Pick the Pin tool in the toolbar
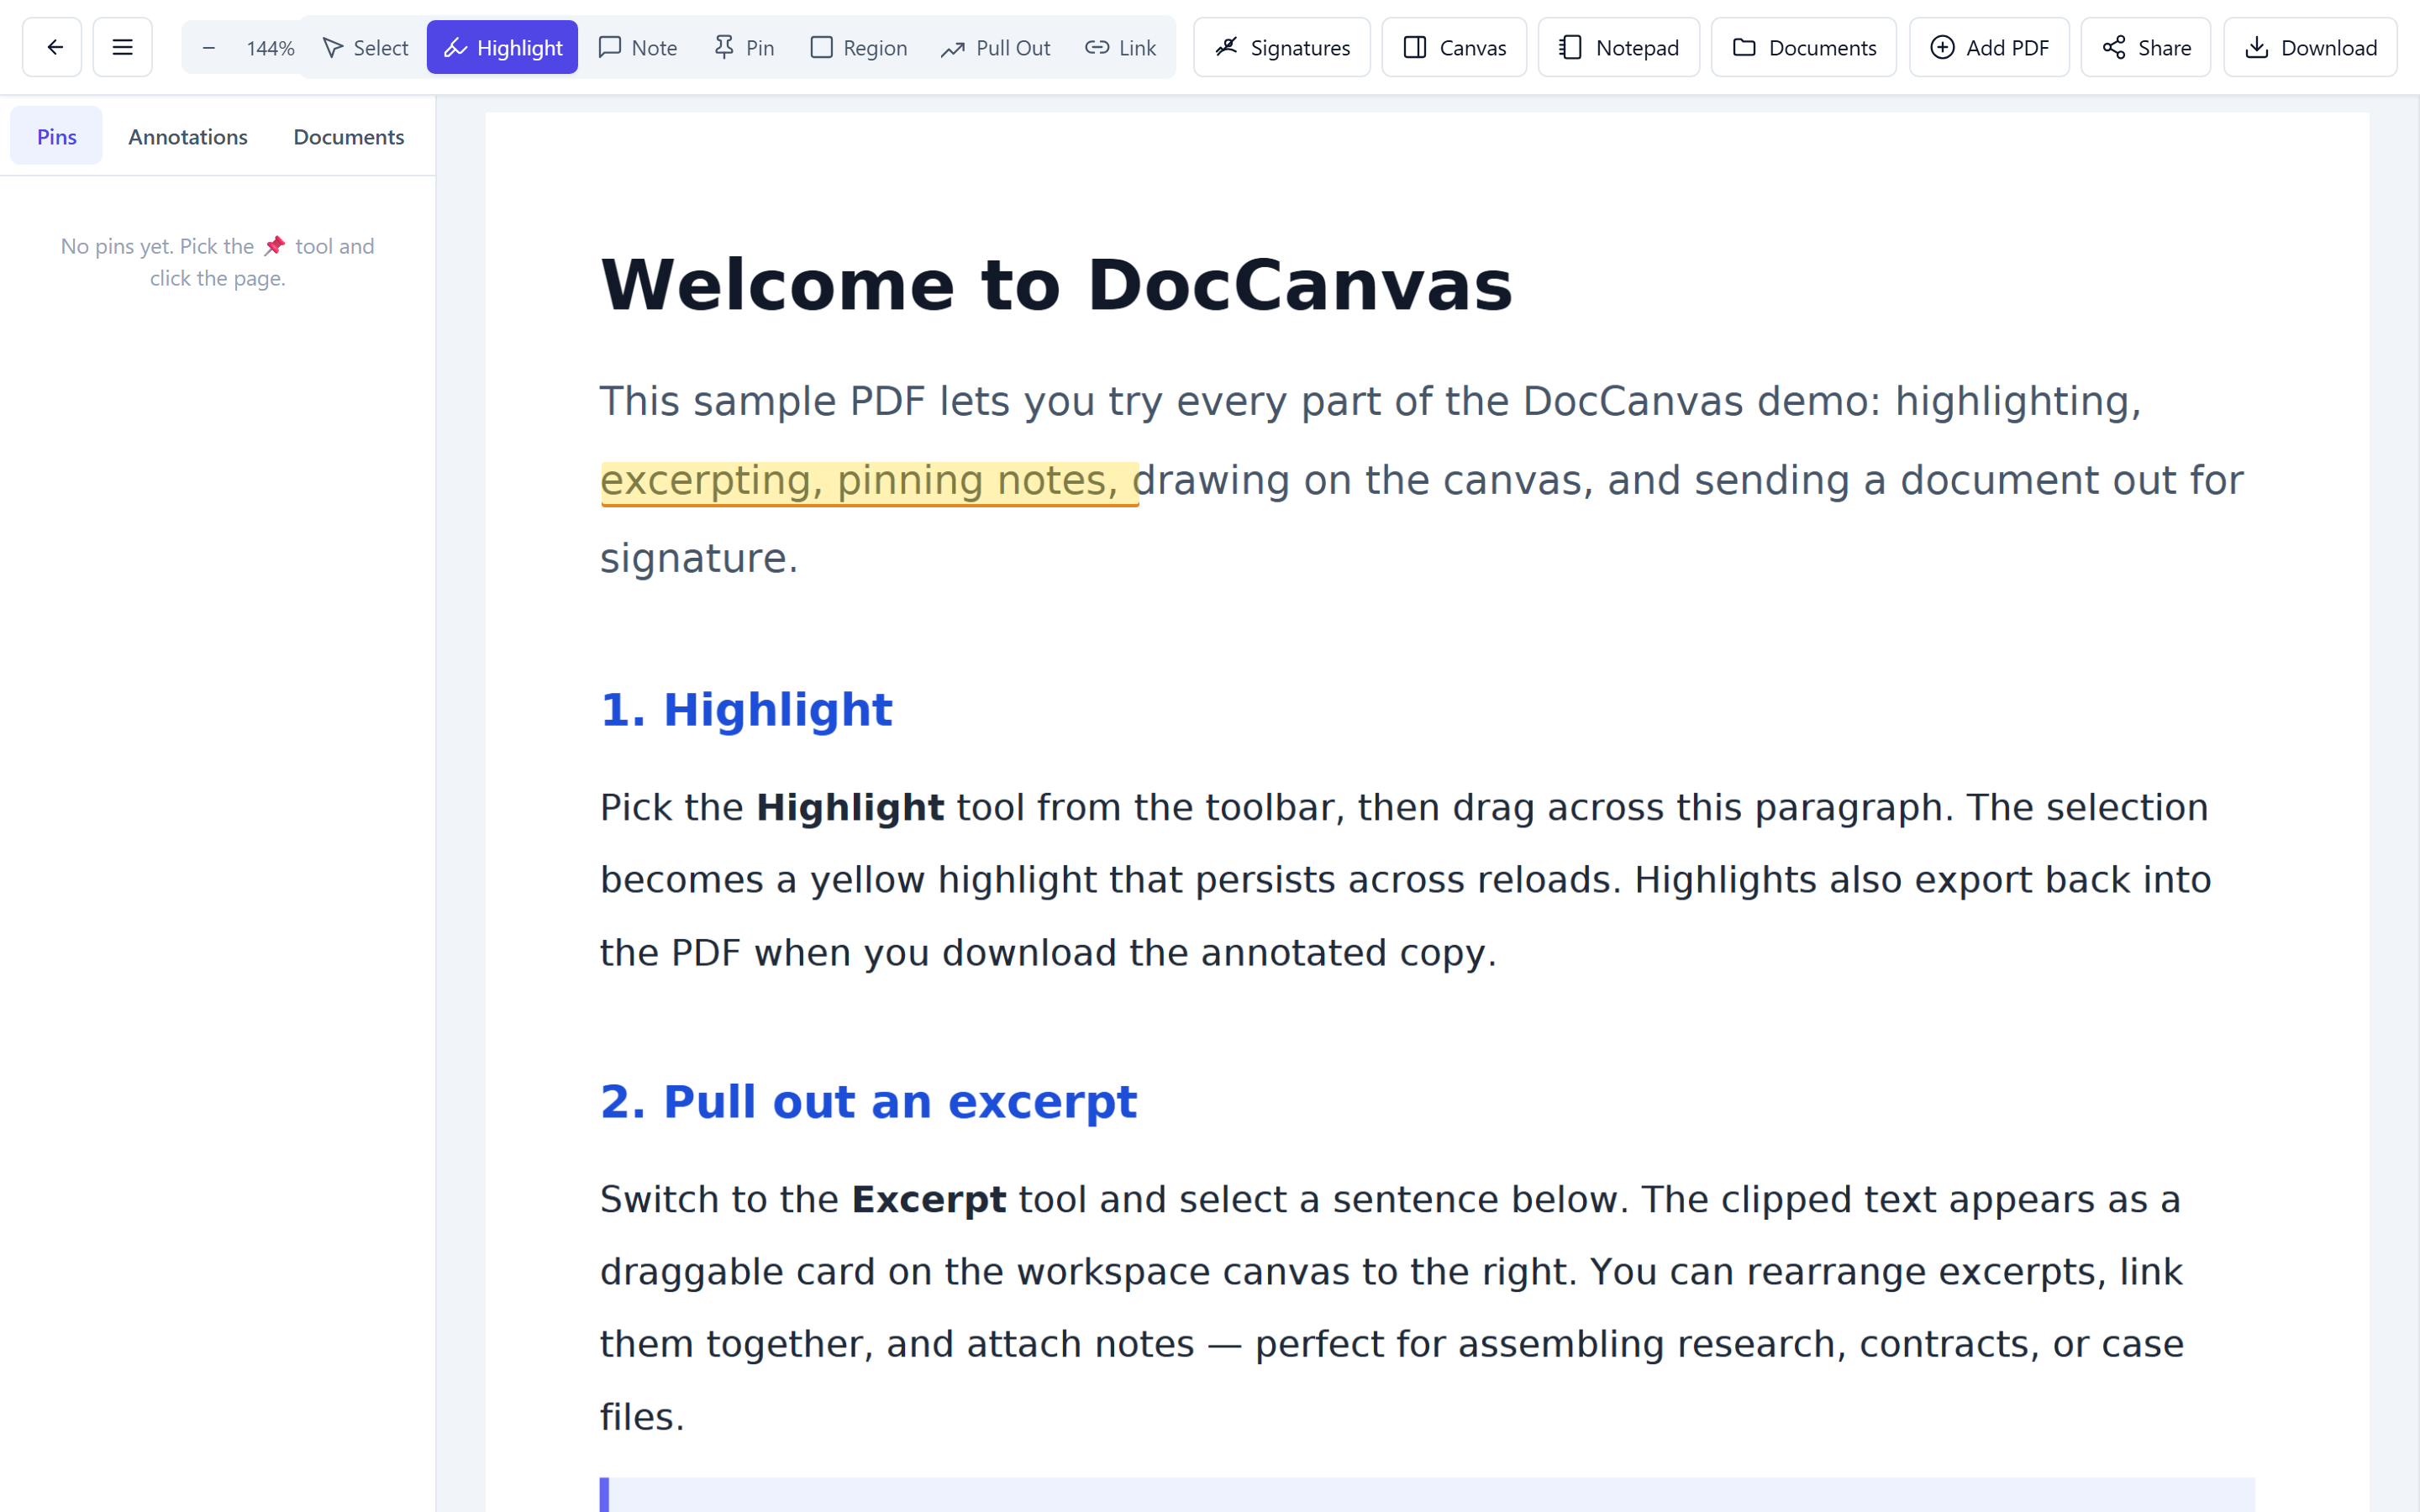The height and width of the screenshot is (1512, 2420). coord(744,47)
